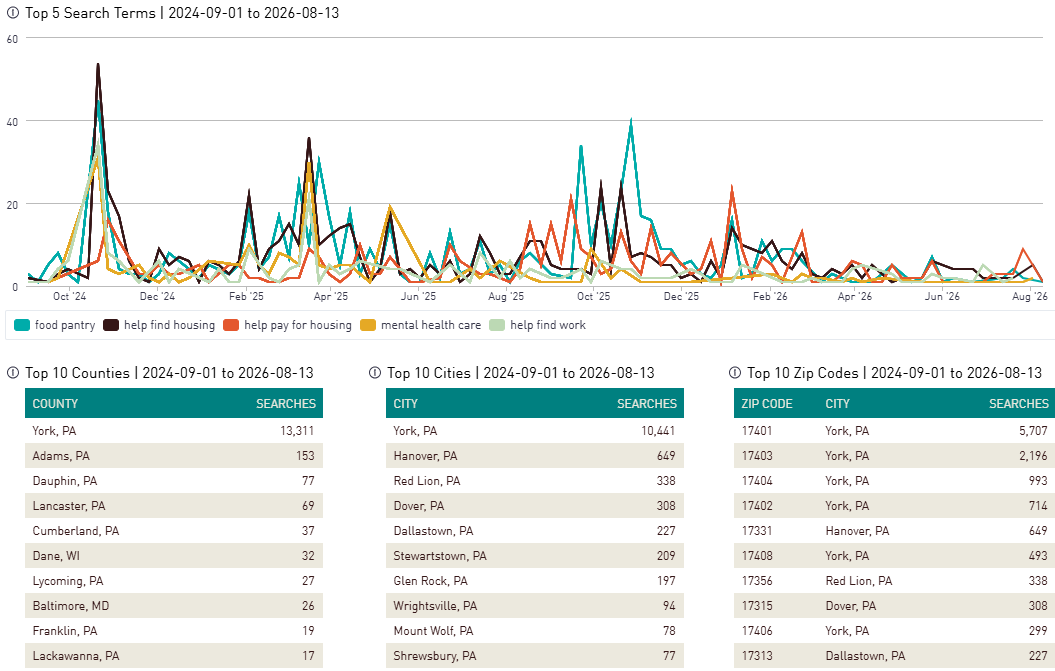Image resolution: width=1055 pixels, height=671 pixels.
Task: Select Dover, PA row in cities table
Action: click(535, 505)
